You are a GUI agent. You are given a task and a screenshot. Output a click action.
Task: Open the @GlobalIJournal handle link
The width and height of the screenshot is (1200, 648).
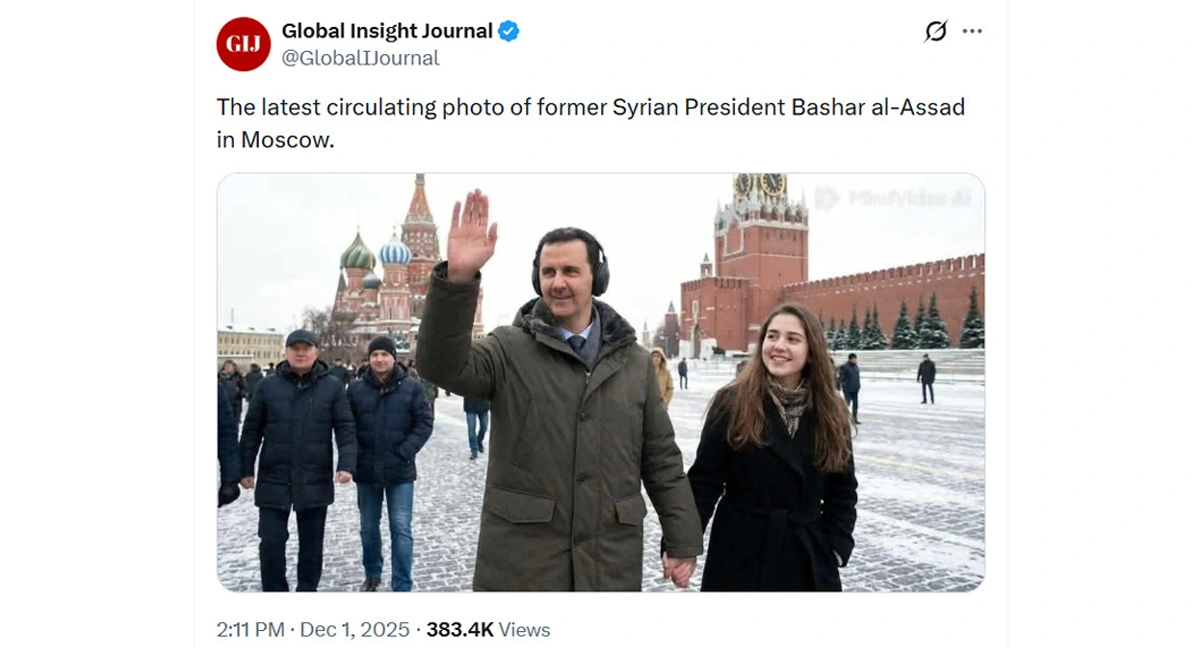tap(360, 58)
